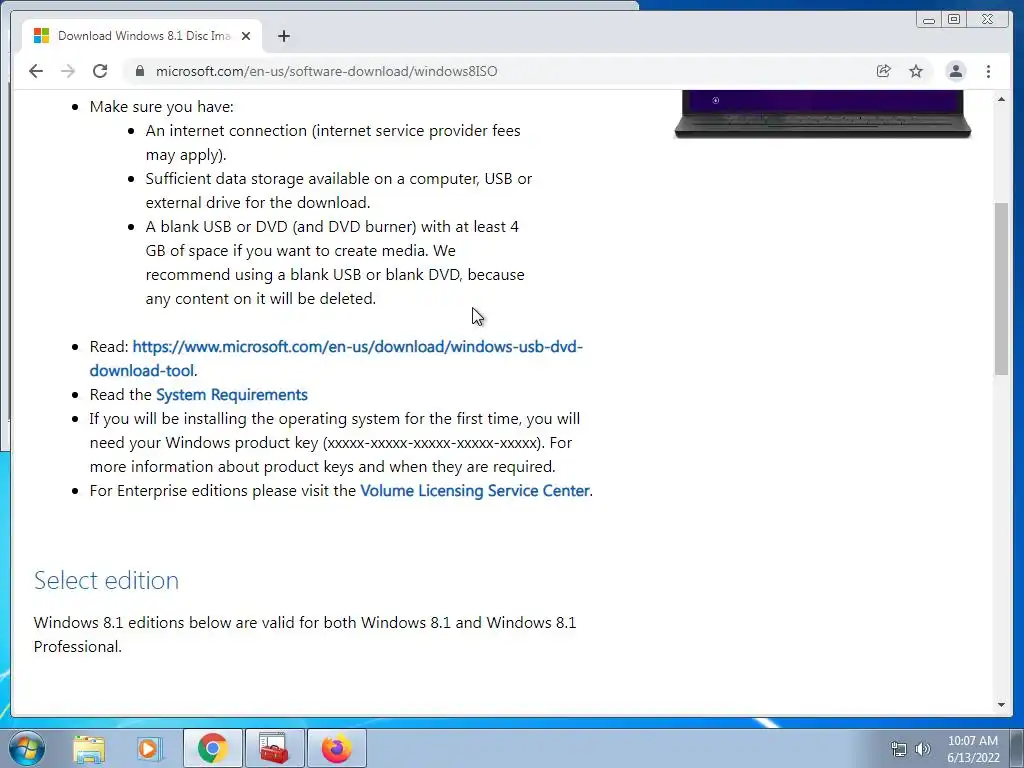Click the network tray icon
Image resolution: width=1024 pixels, height=768 pixels.
point(899,749)
